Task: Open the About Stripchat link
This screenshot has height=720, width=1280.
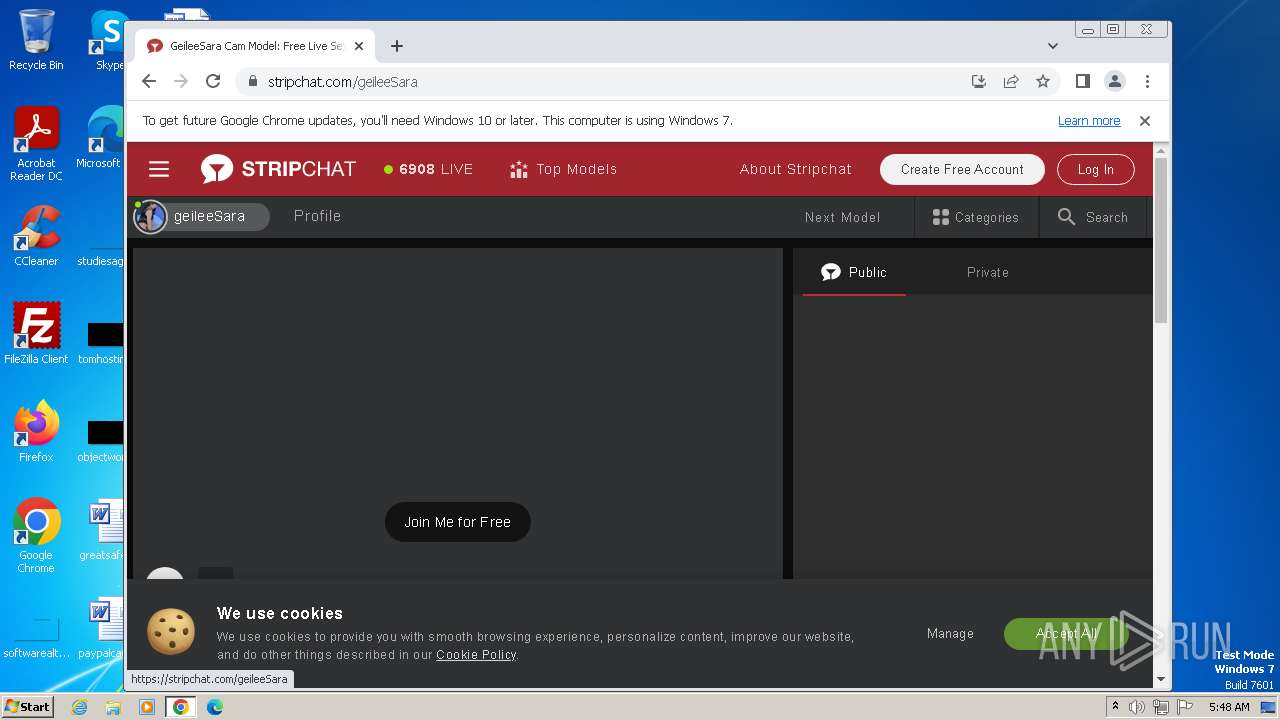Action: 796,169
